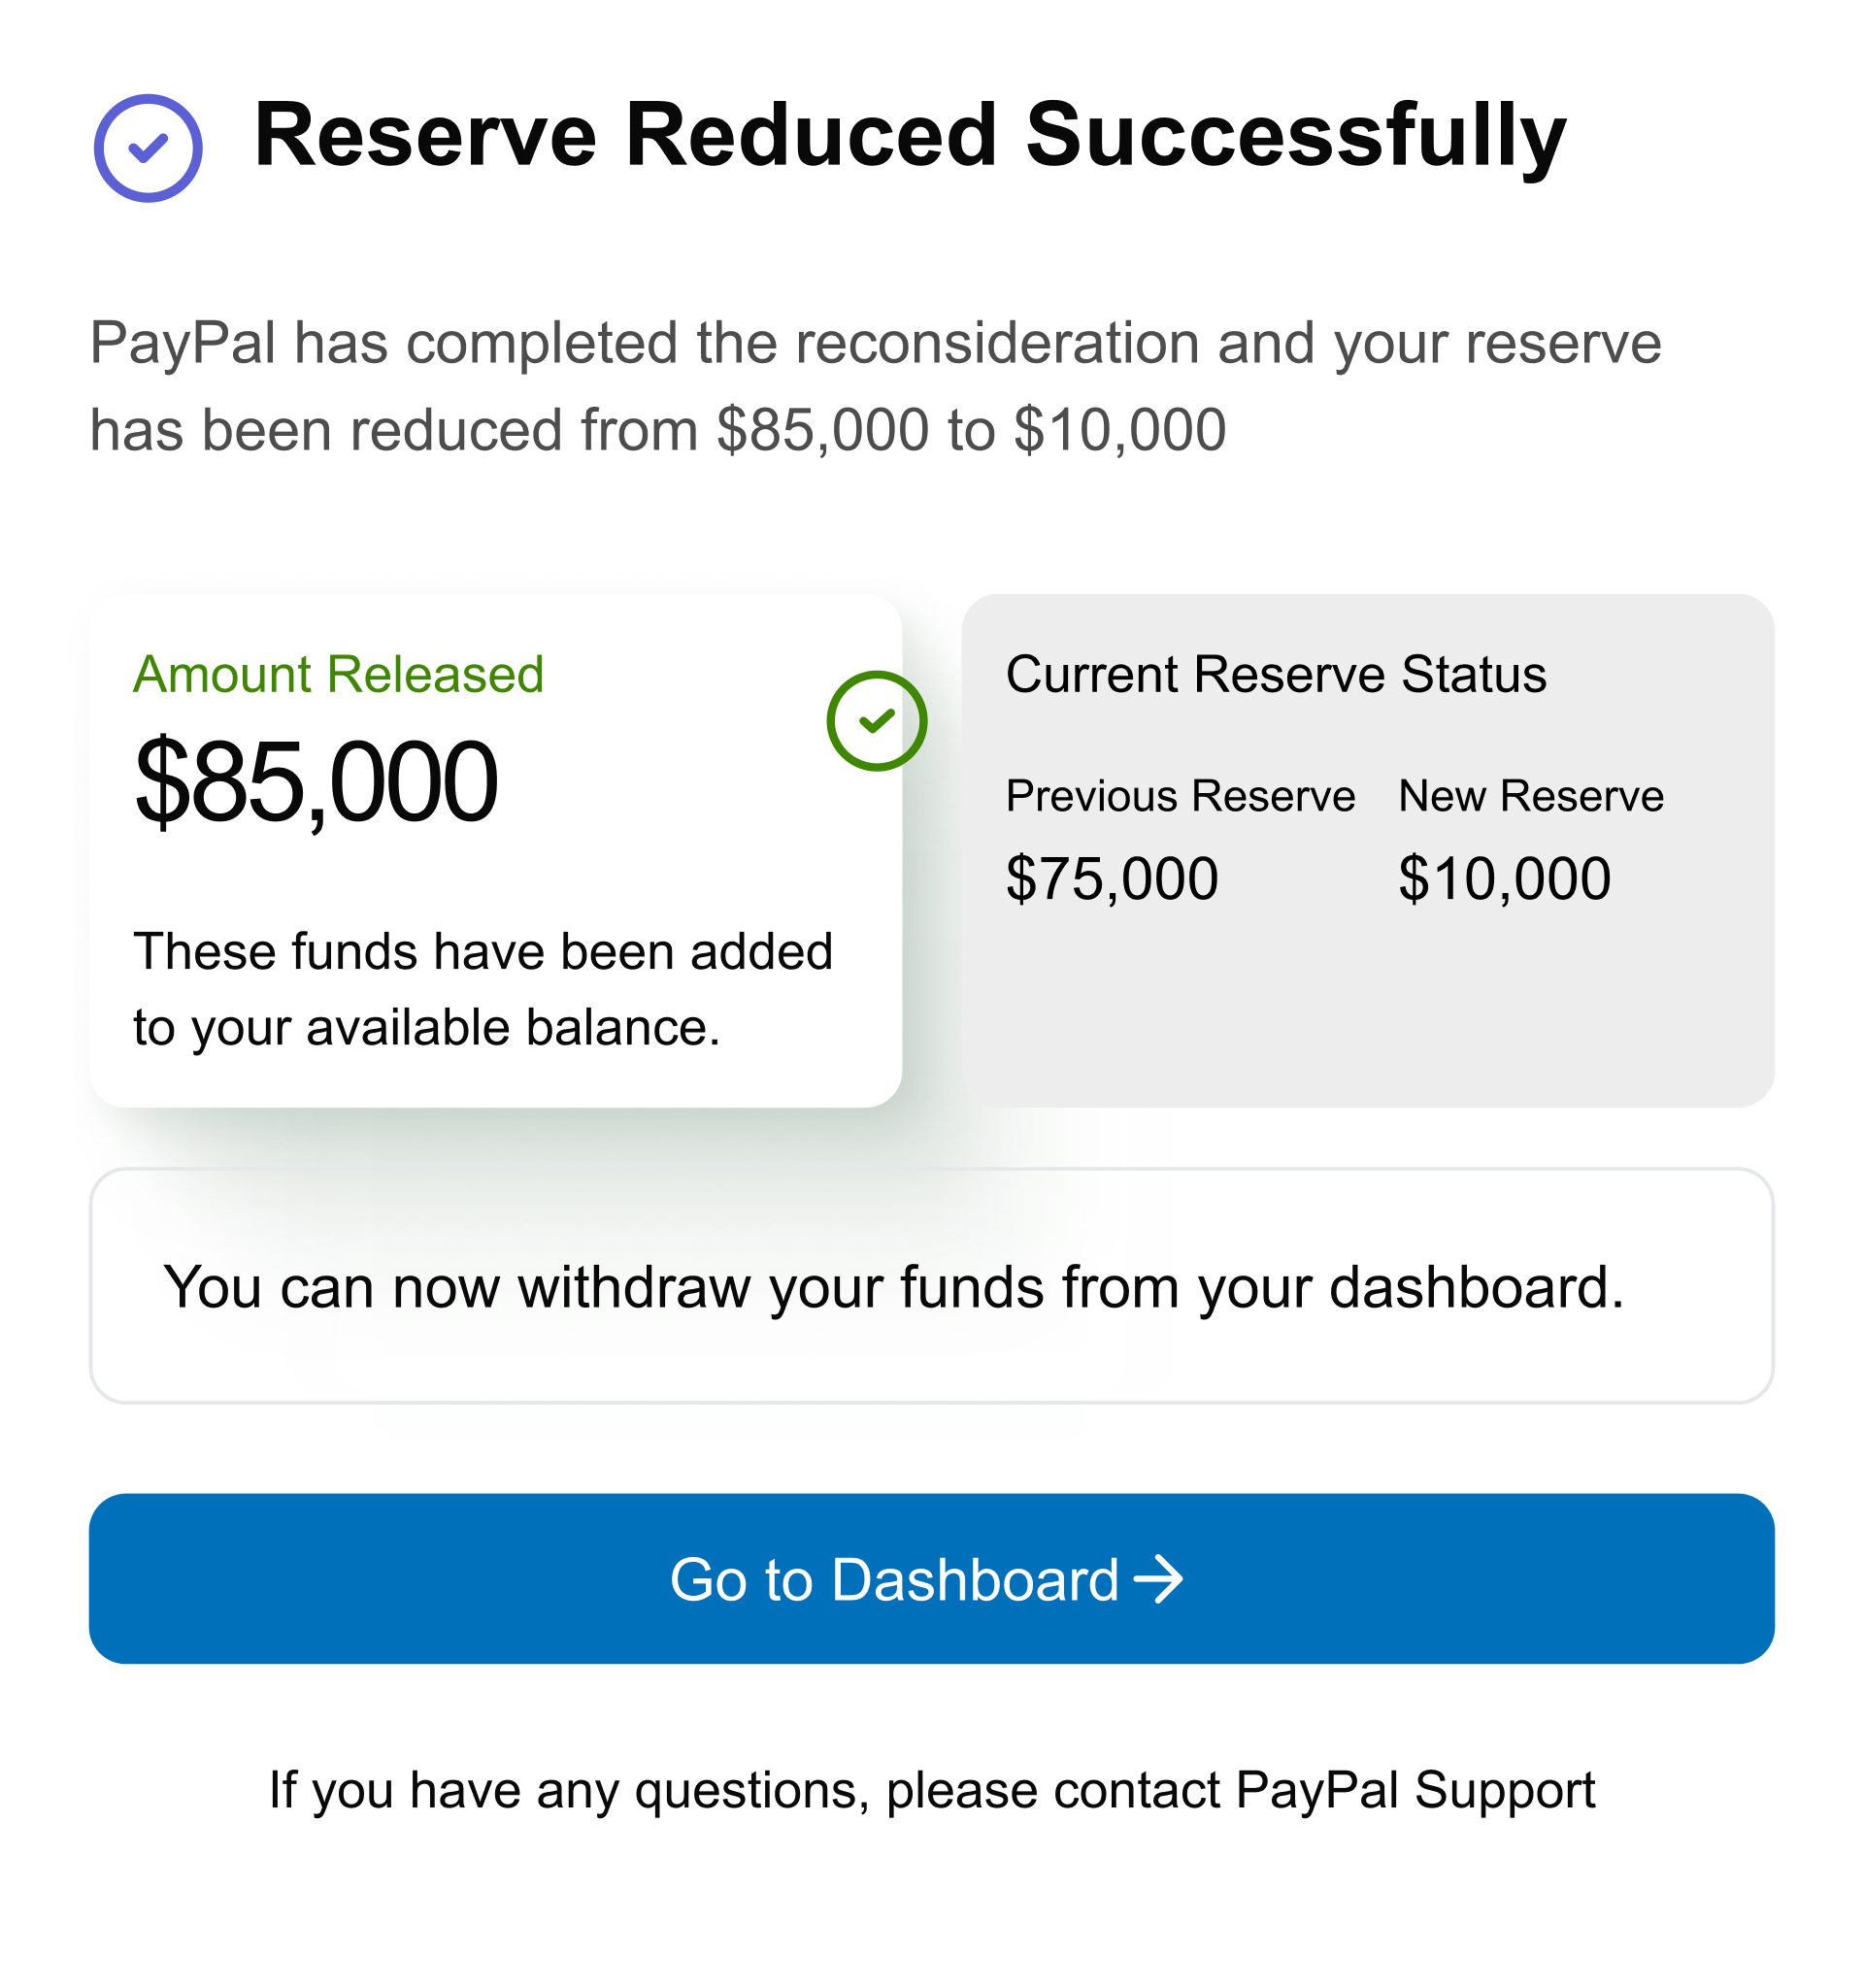The height and width of the screenshot is (1988, 1864).
Task: Click the withdraw funds notice box
Action: pyautogui.click(x=931, y=1286)
